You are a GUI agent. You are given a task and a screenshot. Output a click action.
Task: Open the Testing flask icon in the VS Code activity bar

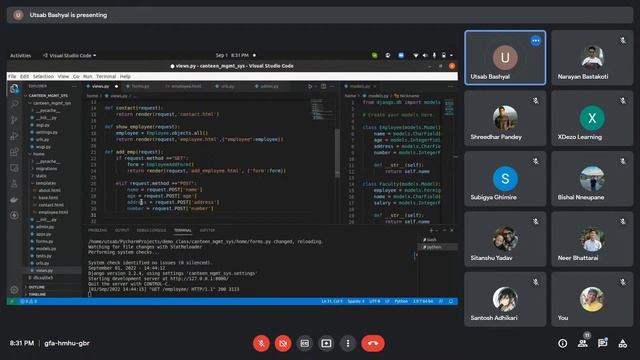pos(14,184)
